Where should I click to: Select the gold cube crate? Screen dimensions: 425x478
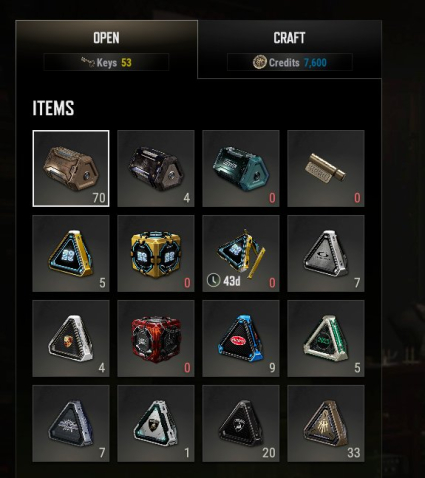(x=156, y=253)
